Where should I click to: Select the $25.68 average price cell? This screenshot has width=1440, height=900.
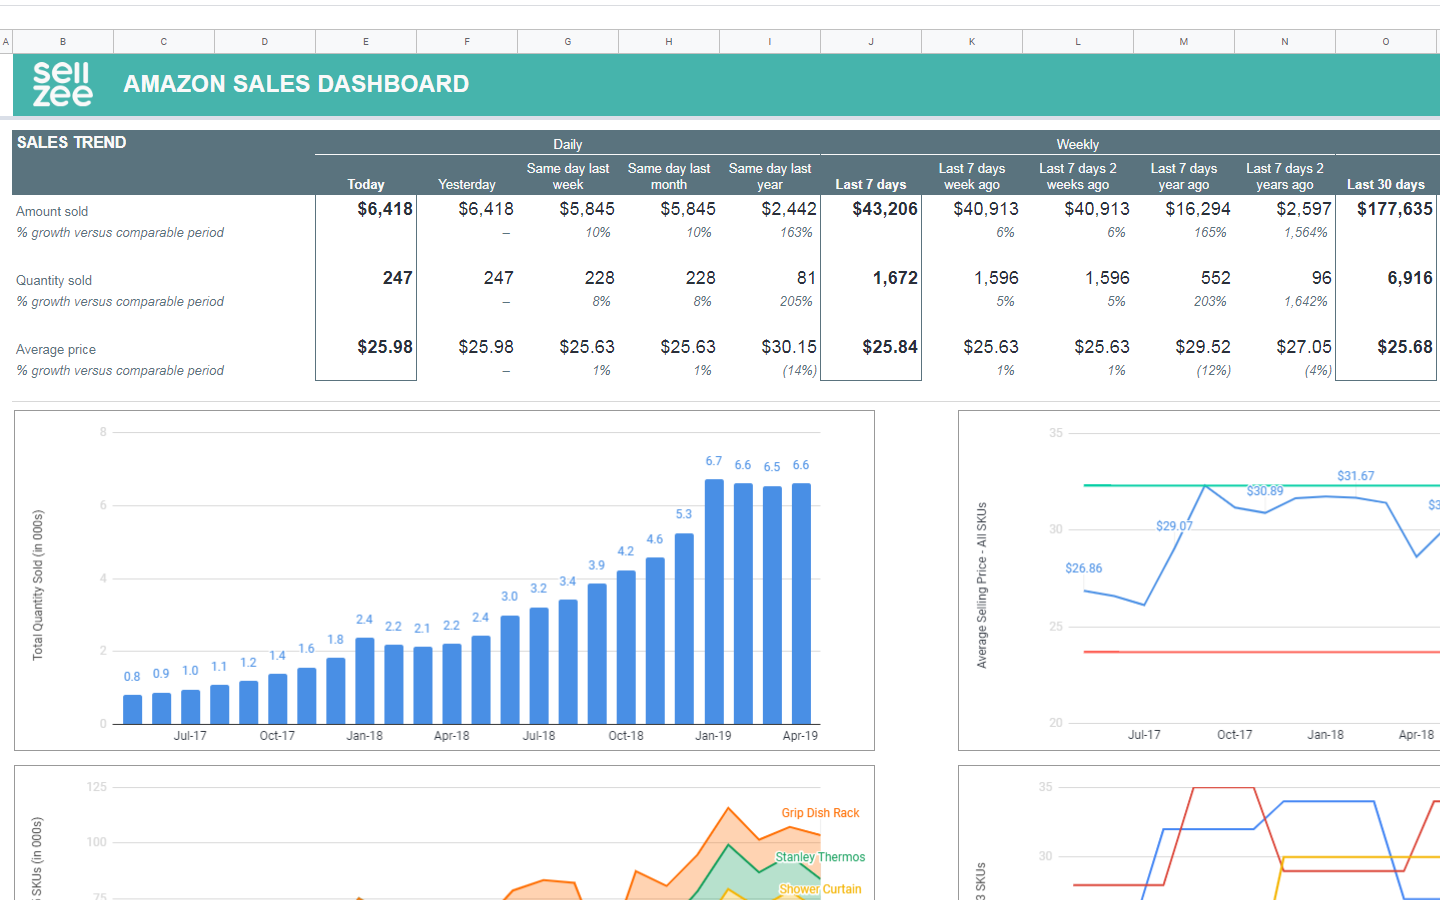click(1405, 347)
